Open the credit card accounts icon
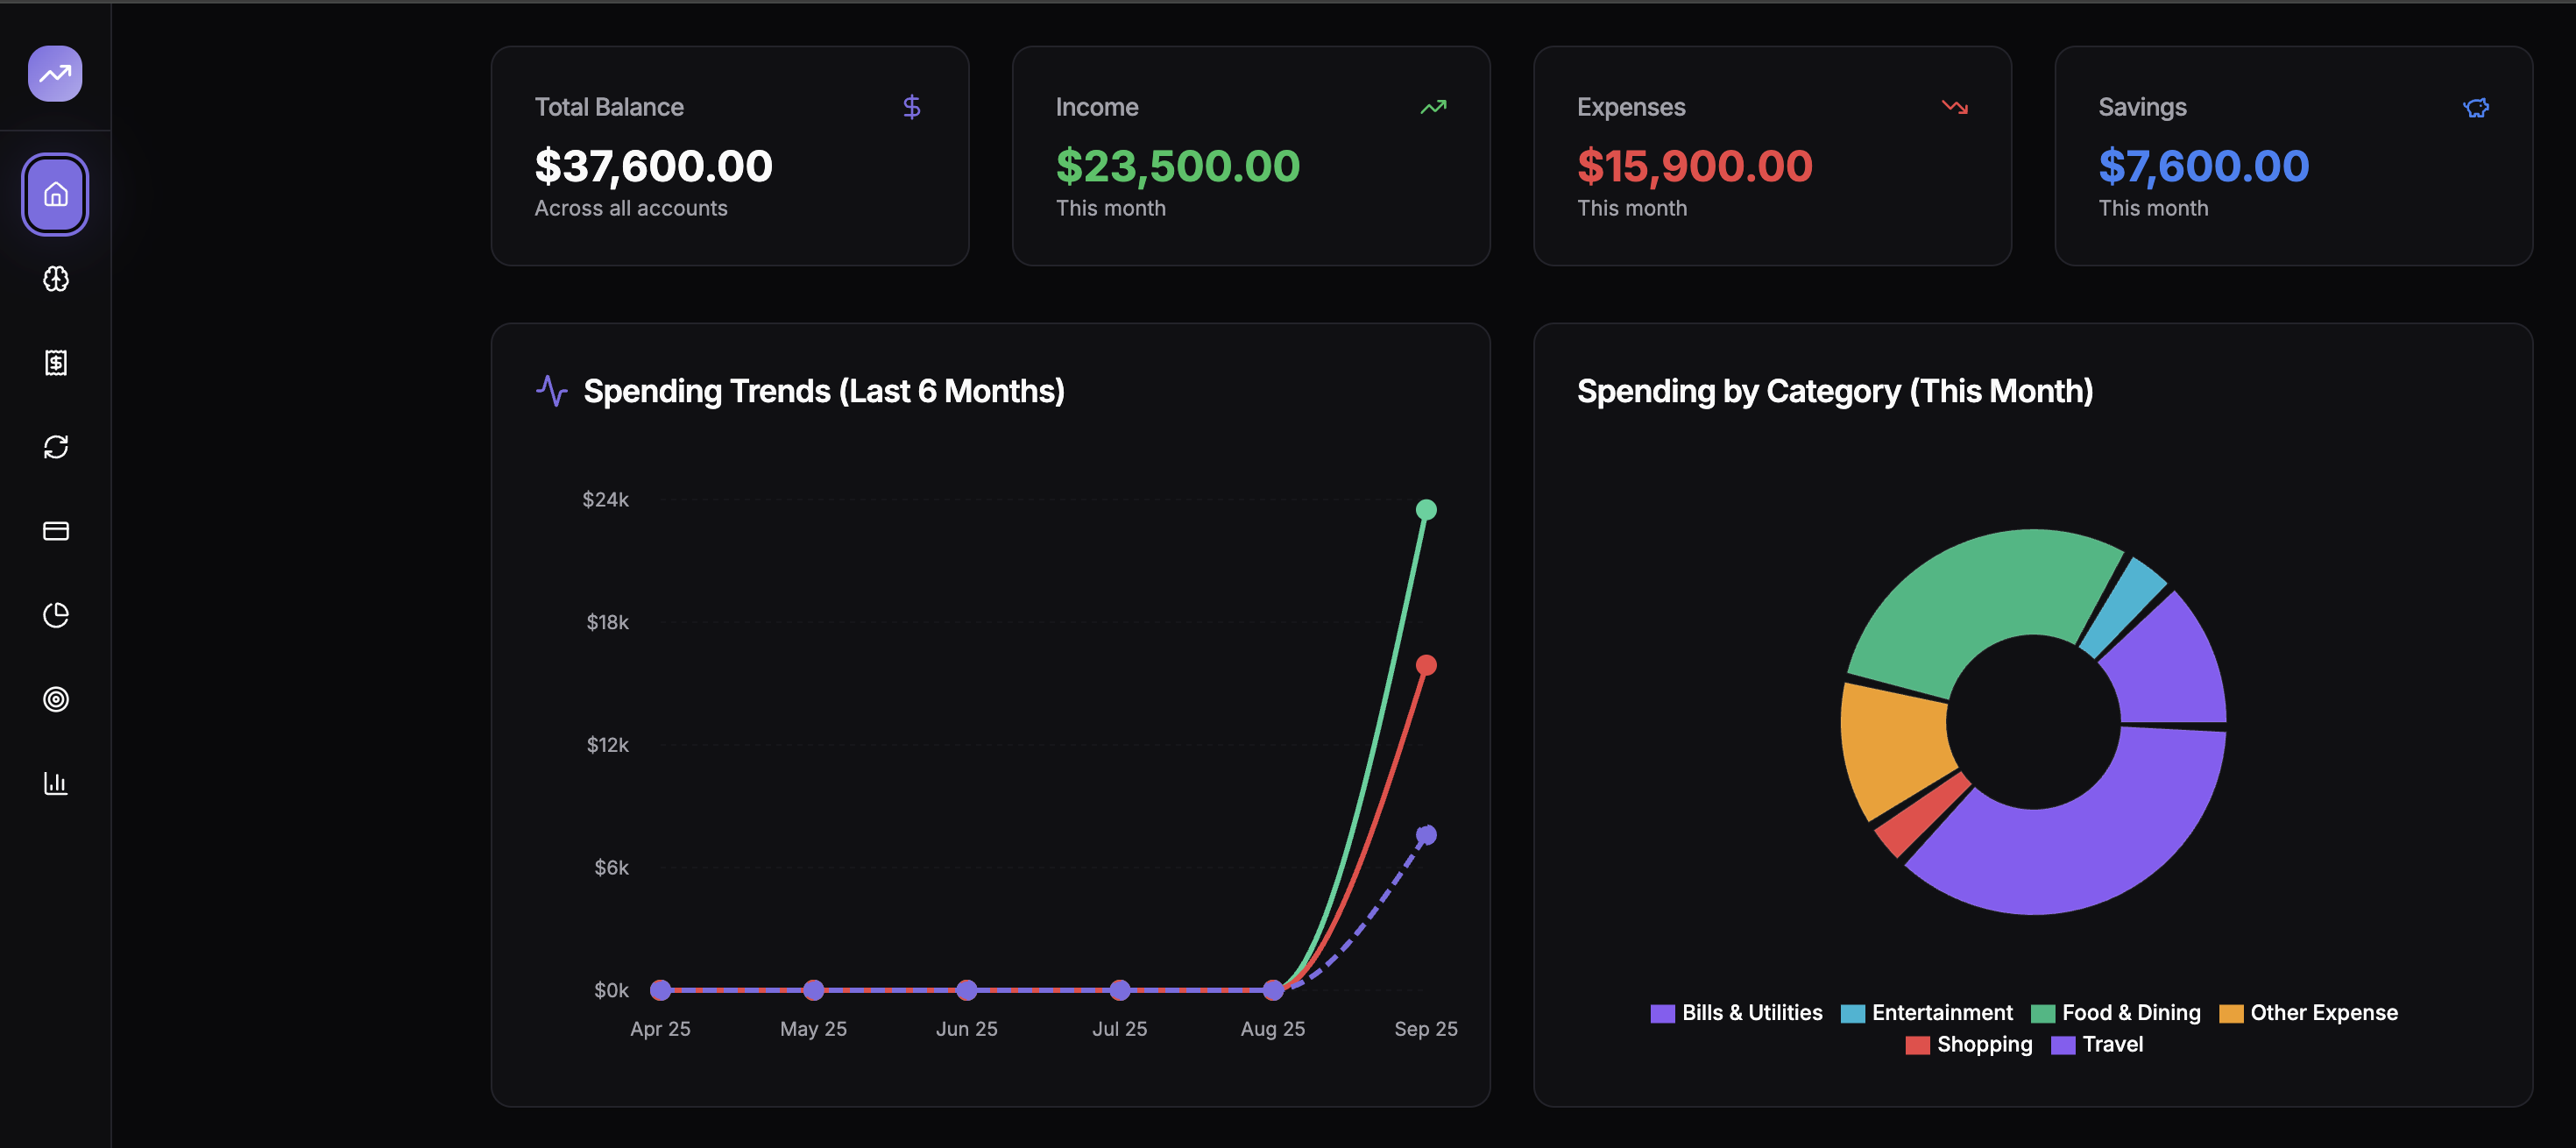Viewport: 2576px width, 1148px height. [56, 530]
